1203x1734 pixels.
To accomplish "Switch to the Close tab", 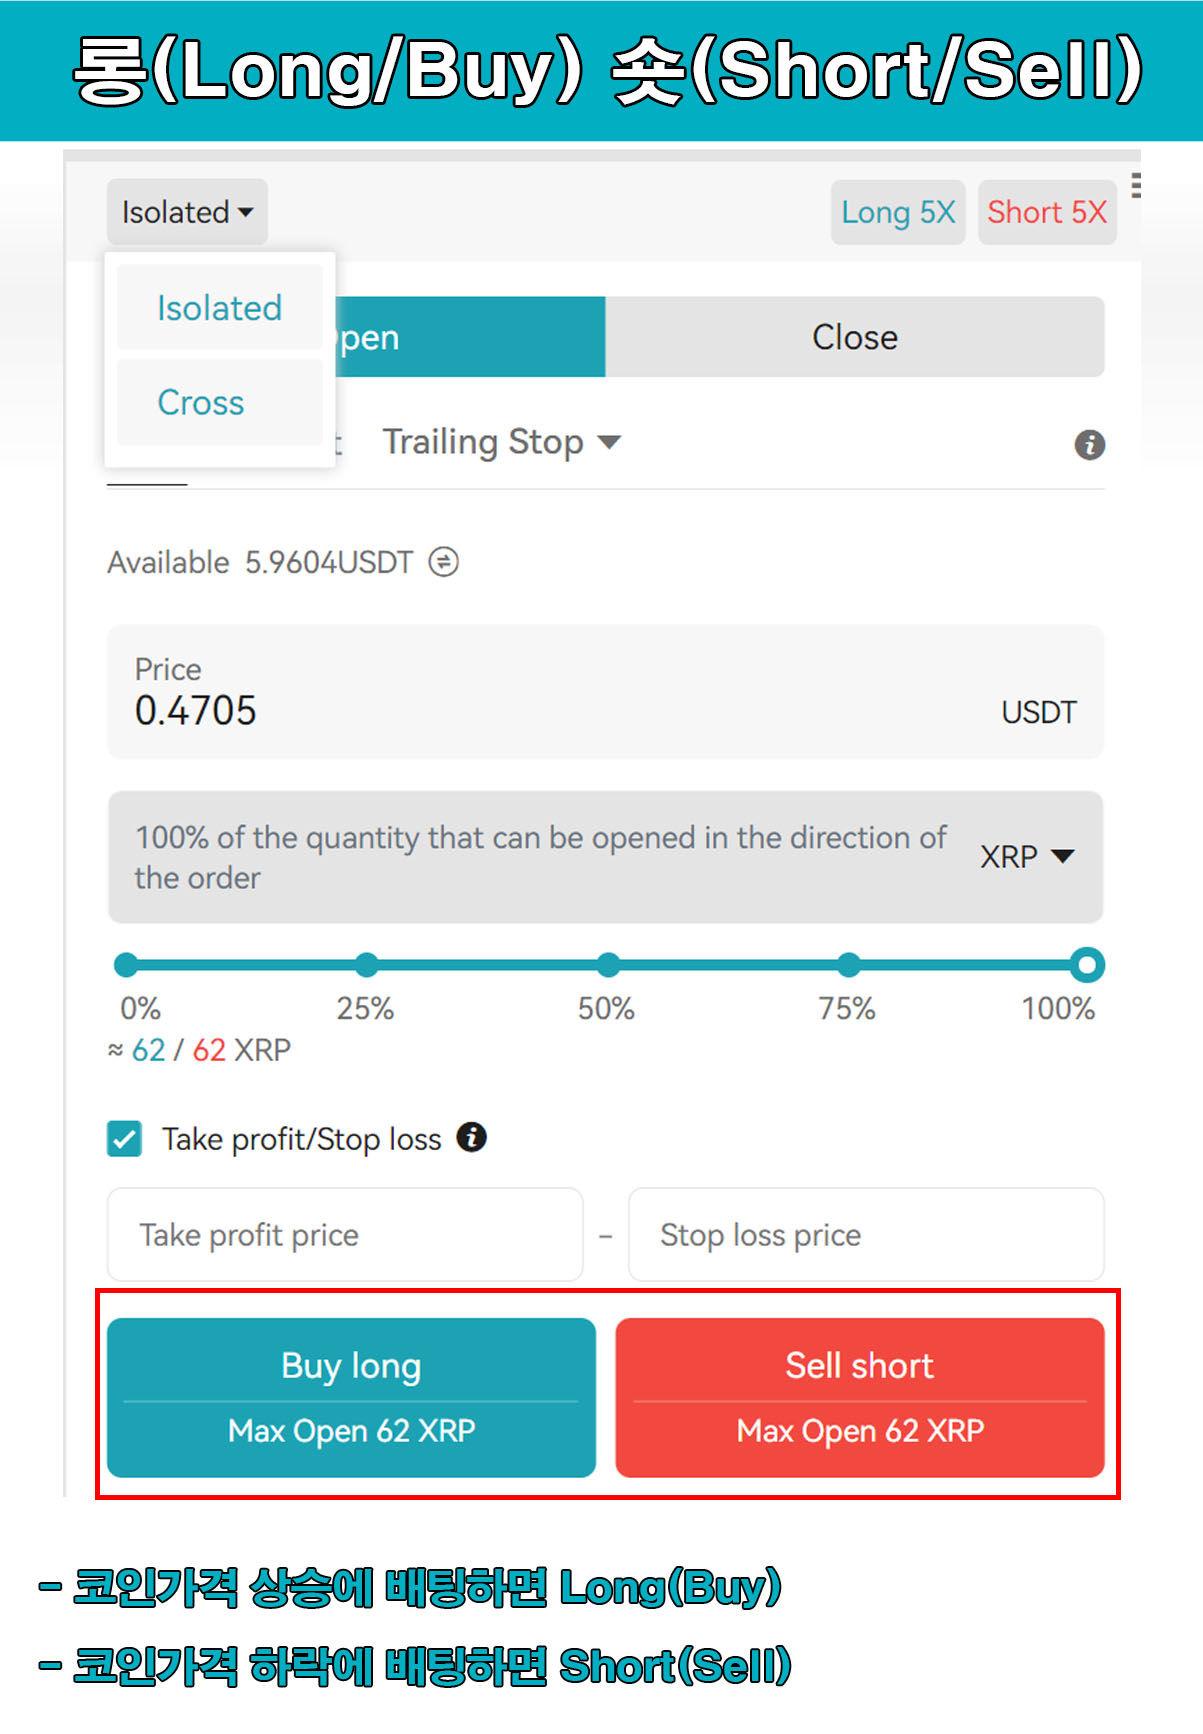I will (x=854, y=337).
